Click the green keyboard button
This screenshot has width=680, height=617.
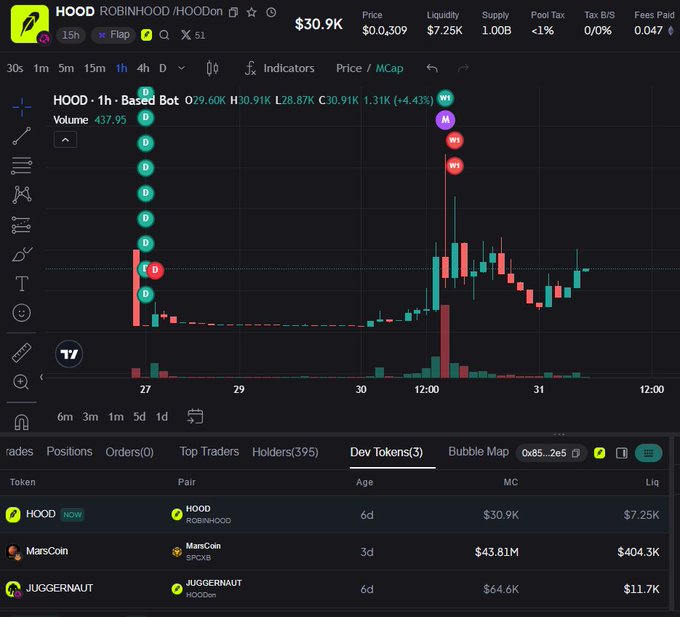648,453
